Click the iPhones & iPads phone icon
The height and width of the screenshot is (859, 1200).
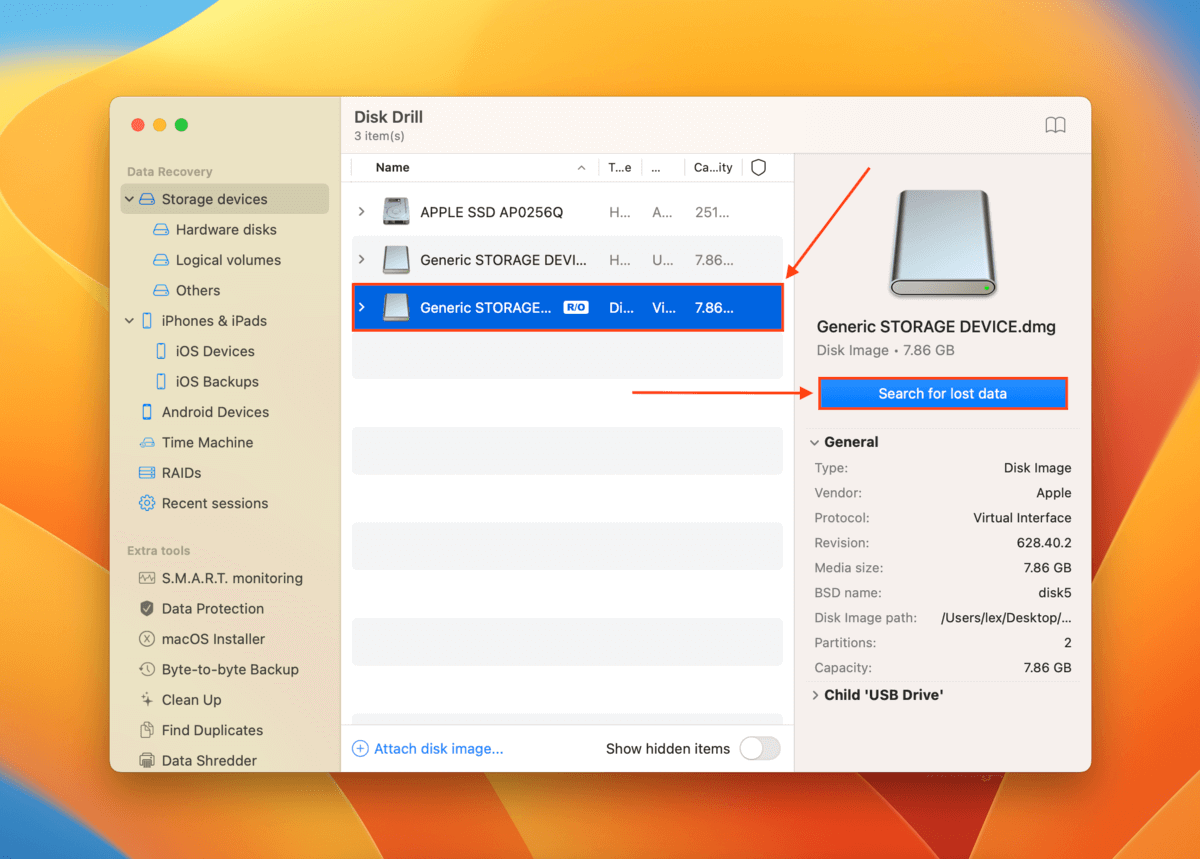pos(147,321)
